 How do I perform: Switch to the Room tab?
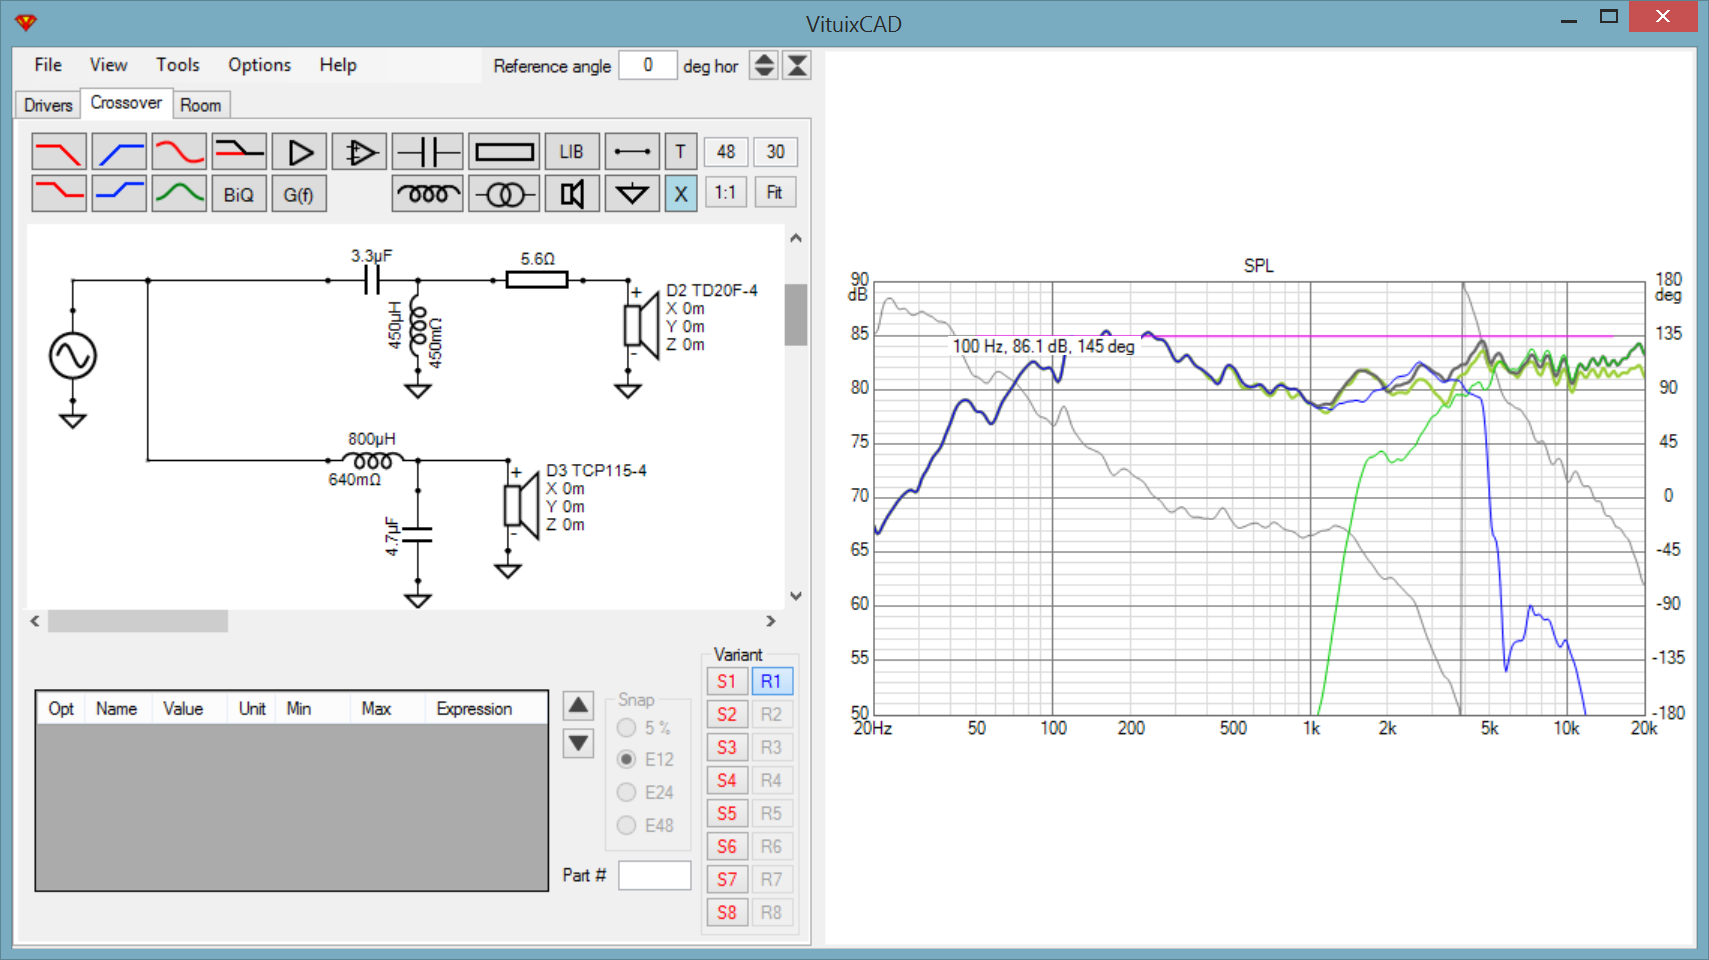tap(201, 105)
